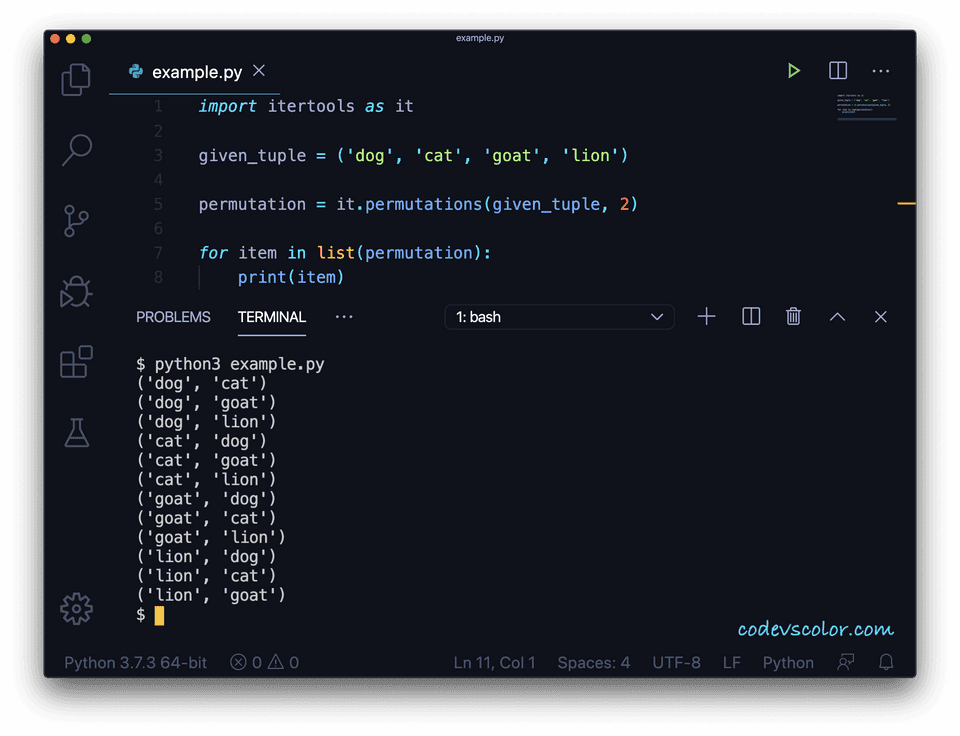Maximize the panel with up chevron

point(837,317)
